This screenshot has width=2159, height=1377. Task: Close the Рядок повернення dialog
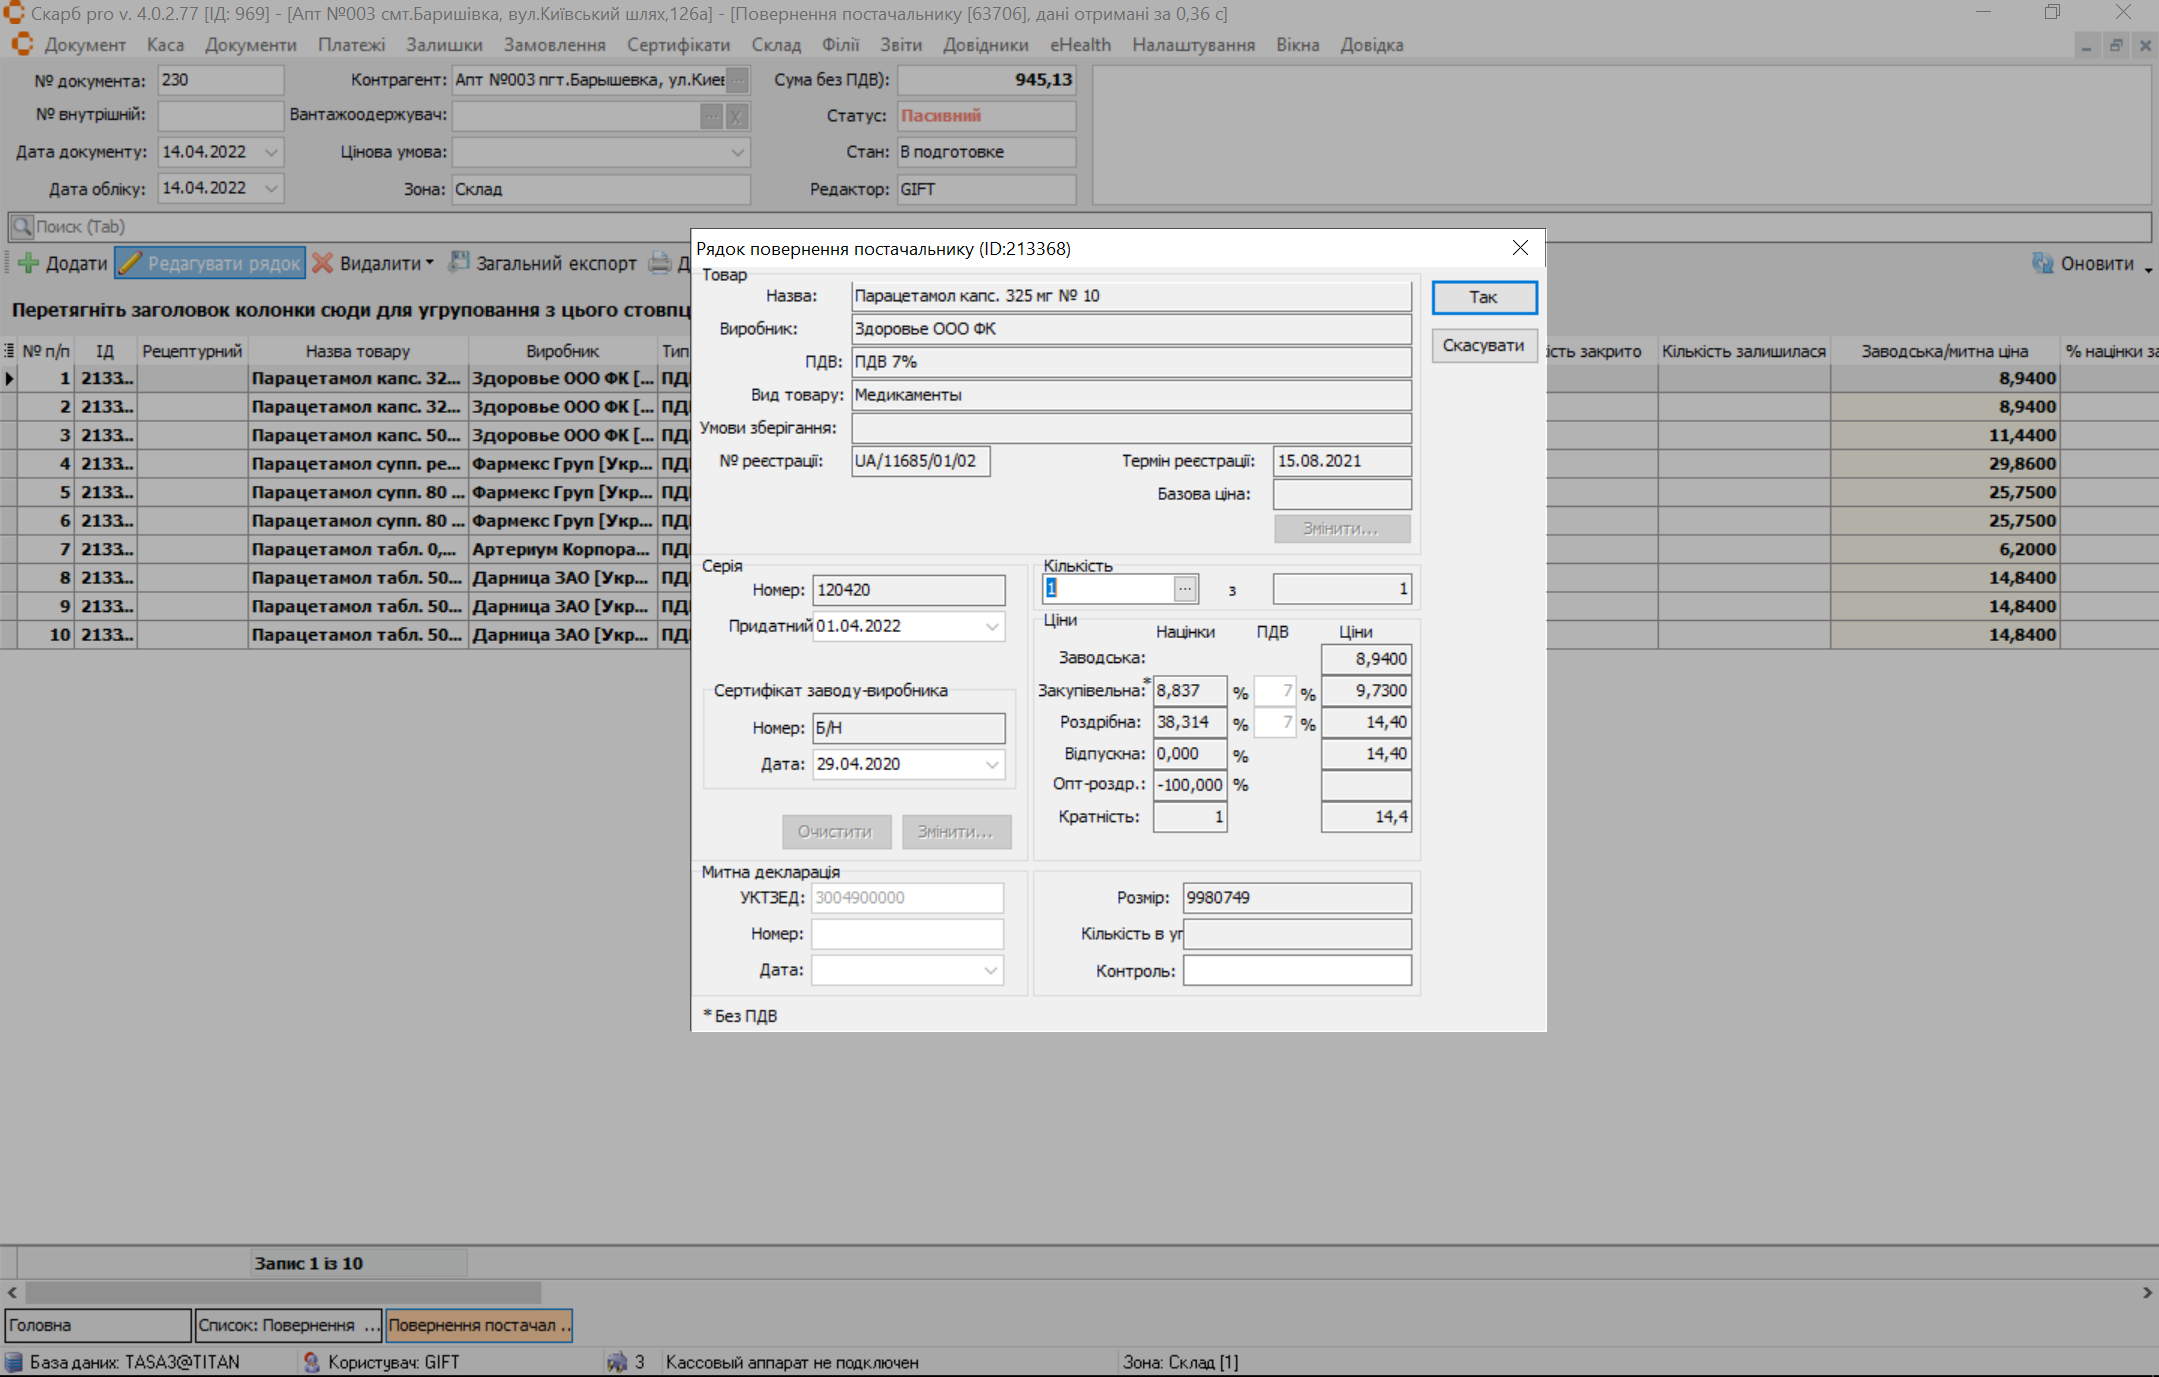click(x=1520, y=248)
